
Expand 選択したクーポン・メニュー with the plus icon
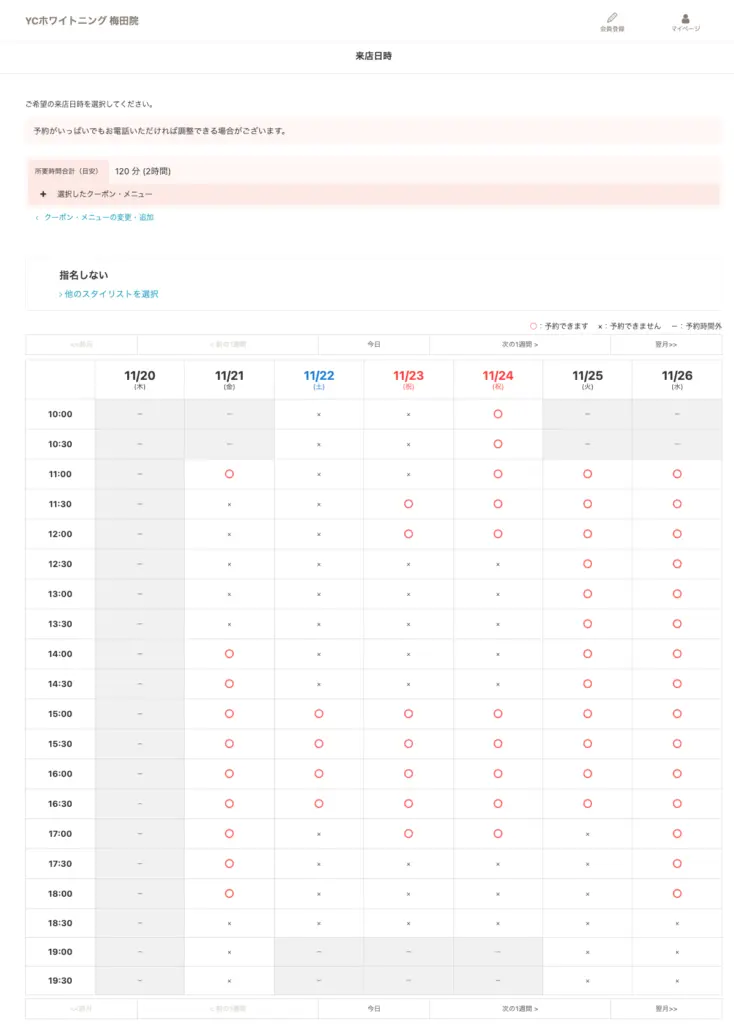point(43,194)
